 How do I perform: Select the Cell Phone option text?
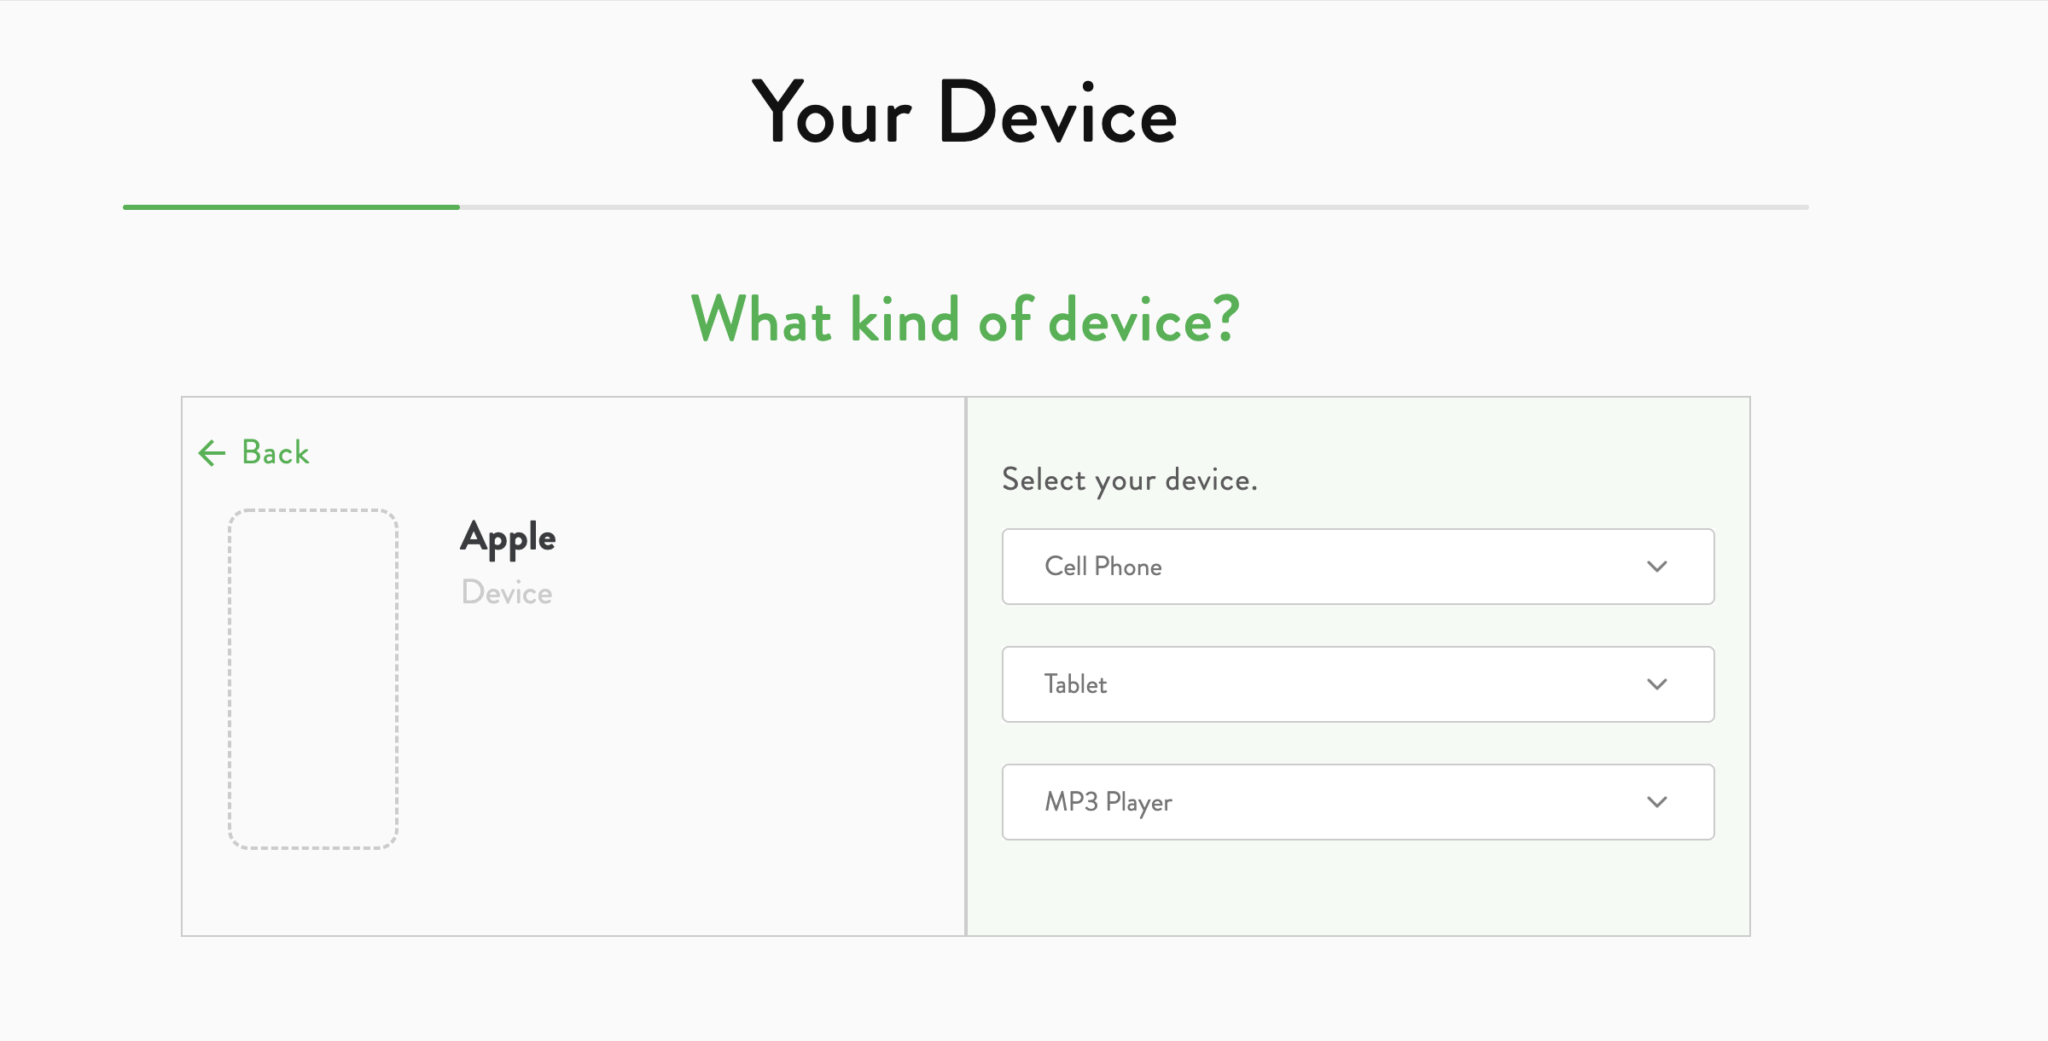coord(1103,567)
